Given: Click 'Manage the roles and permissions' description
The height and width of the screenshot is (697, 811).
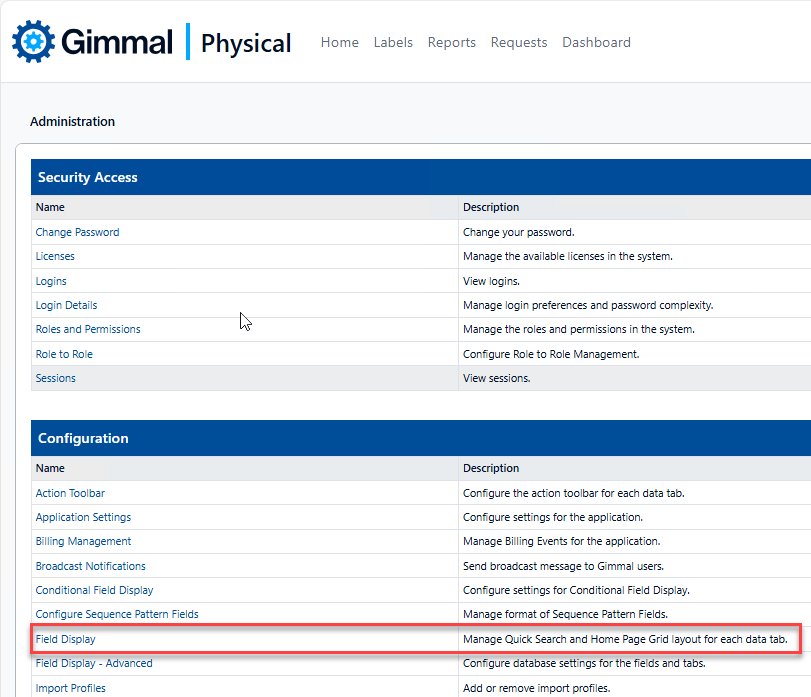Looking at the screenshot, I should tap(579, 329).
